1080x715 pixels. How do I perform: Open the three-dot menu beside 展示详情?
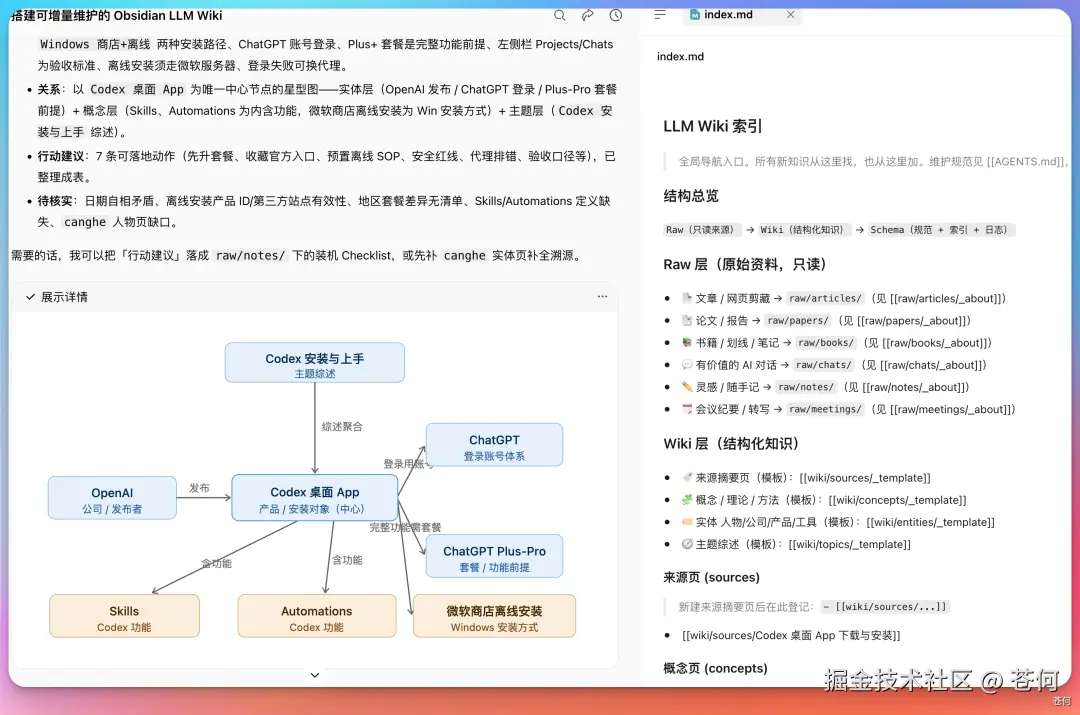tap(603, 296)
